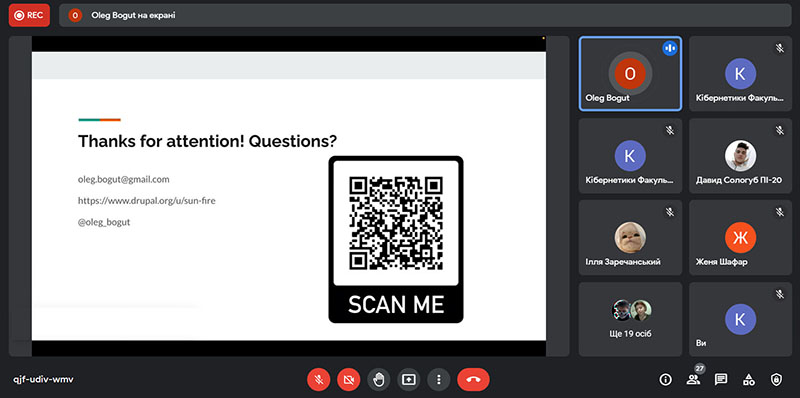Select Oleg Bogut participant tile
The height and width of the screenshot is (398, 800).
tap(630, 73)
